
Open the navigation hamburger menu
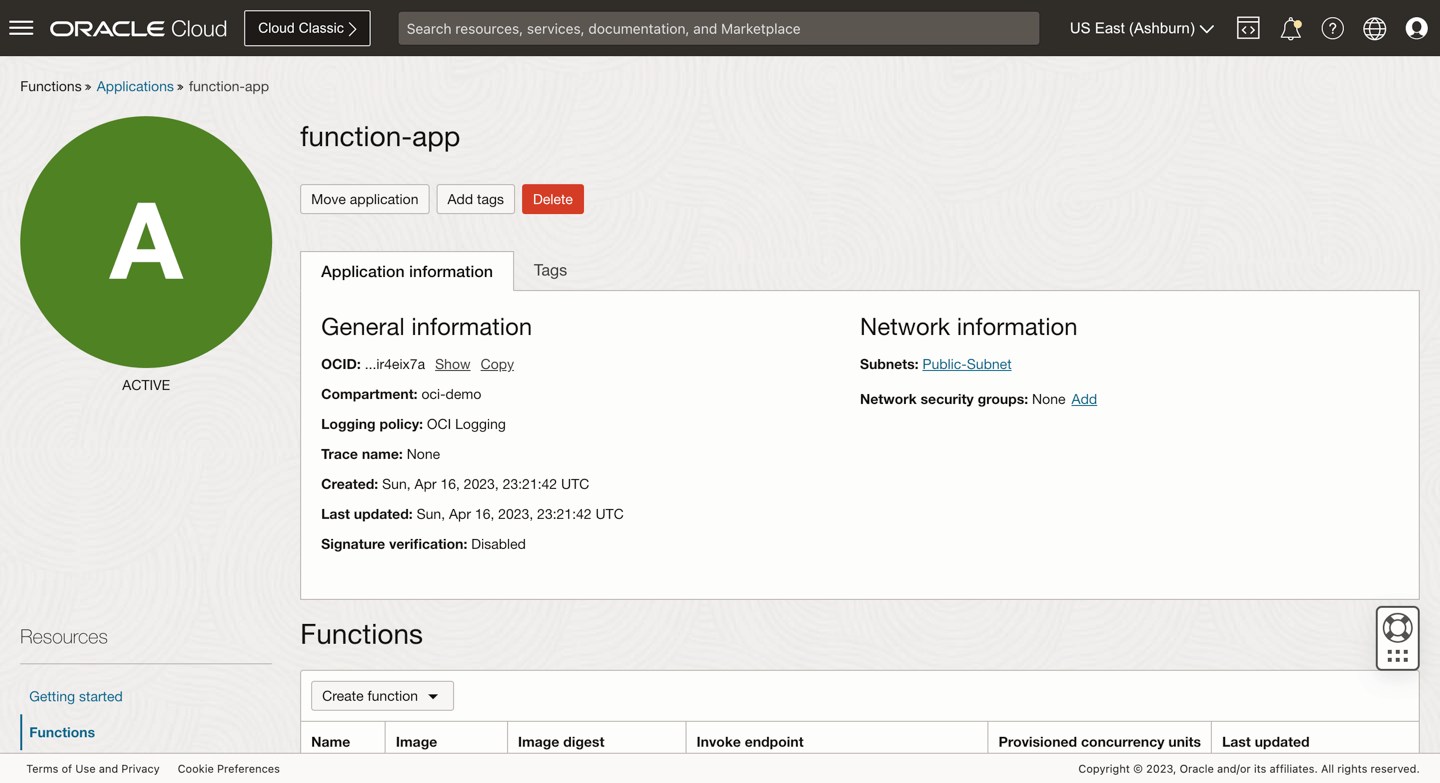21,27
